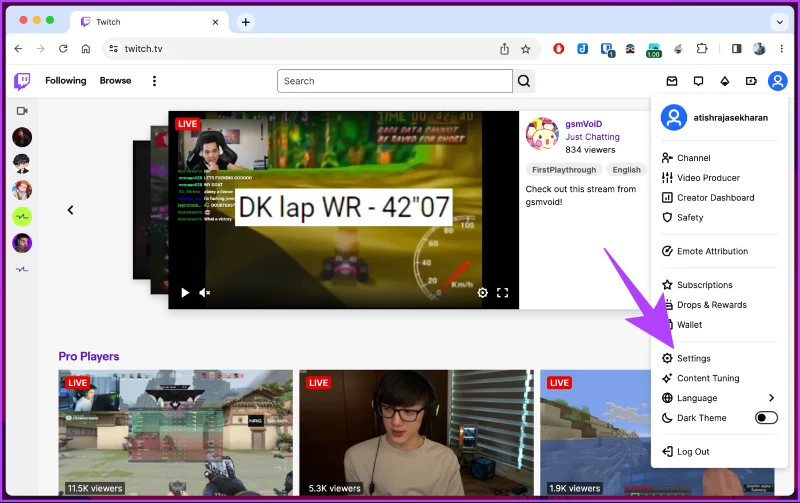Open the three-dot more menu near Browse

pyautogui.click(x=154, y=81)
